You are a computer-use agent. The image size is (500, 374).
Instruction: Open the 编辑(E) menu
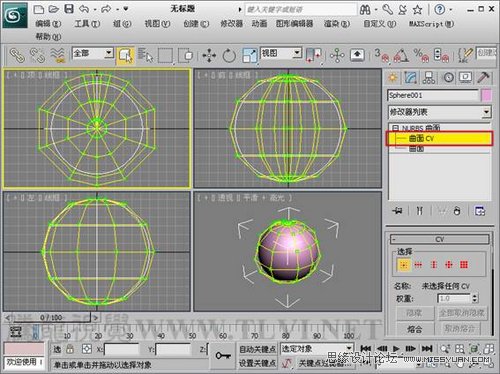click(48, 24)
